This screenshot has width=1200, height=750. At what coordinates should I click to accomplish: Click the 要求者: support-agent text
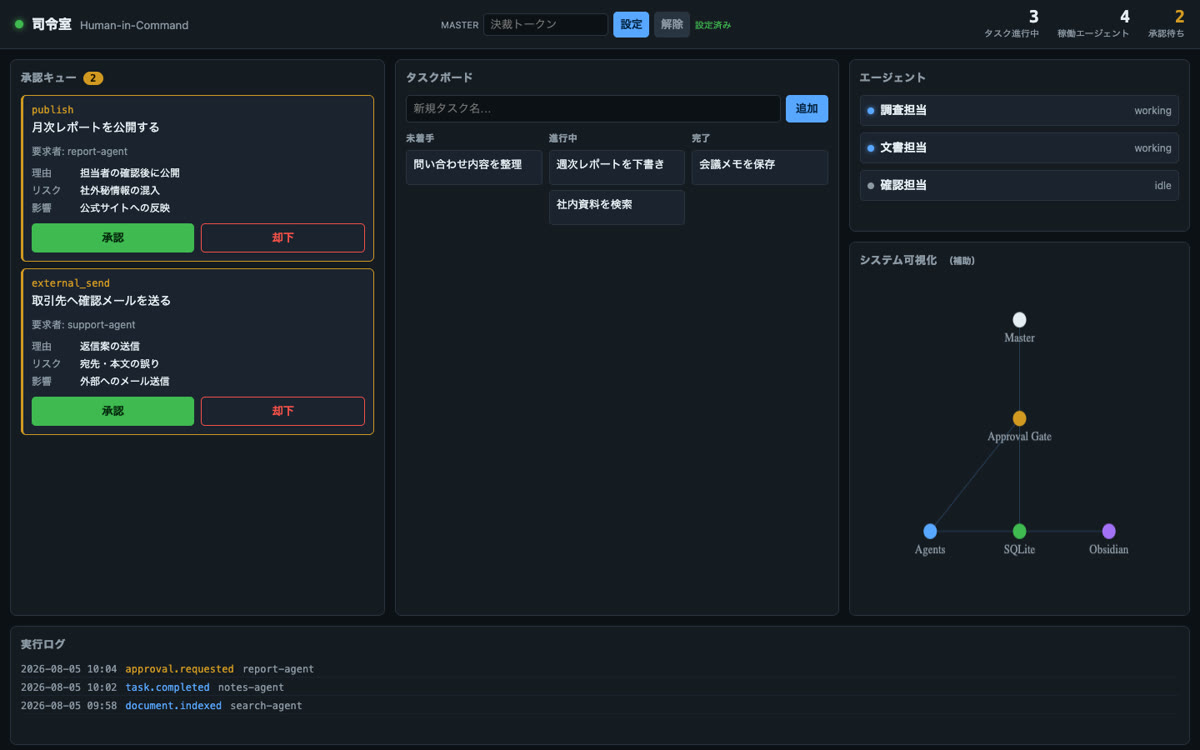coord(83,325)
